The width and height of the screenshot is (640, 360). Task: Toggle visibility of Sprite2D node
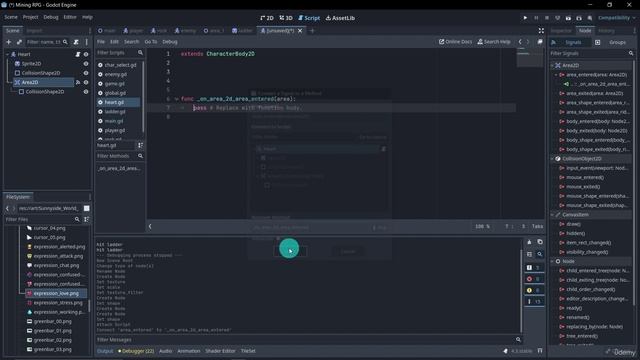coord(86,64)
